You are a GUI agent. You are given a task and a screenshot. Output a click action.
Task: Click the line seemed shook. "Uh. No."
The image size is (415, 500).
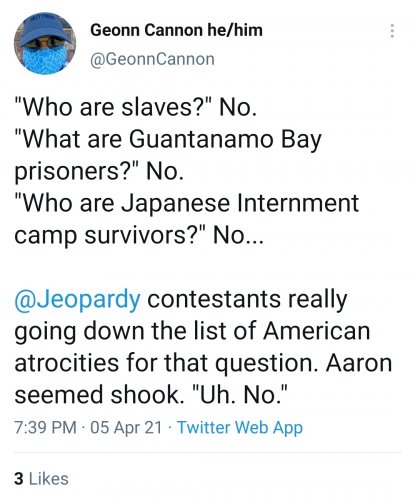[151, 394]
